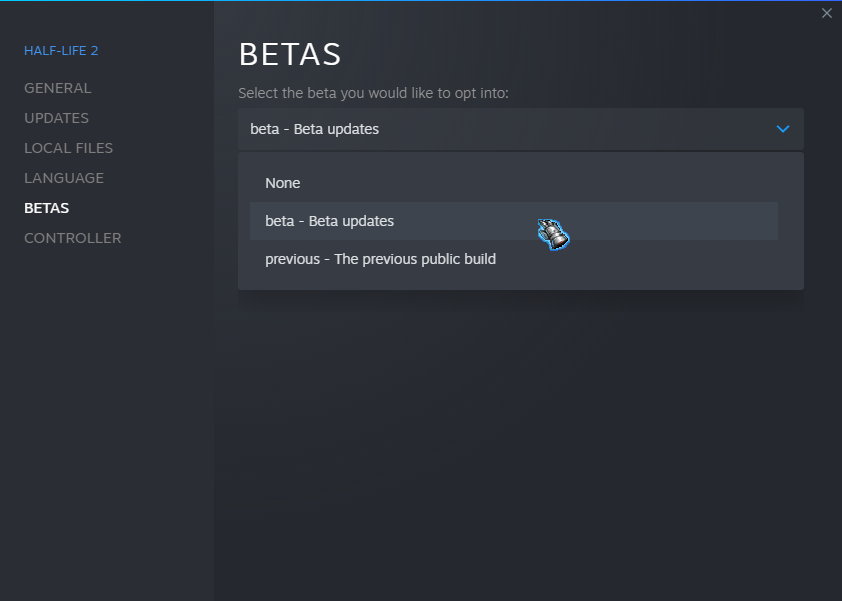Select the BETAS sidebar tab
842x601 pixels.
pos(46,208)
